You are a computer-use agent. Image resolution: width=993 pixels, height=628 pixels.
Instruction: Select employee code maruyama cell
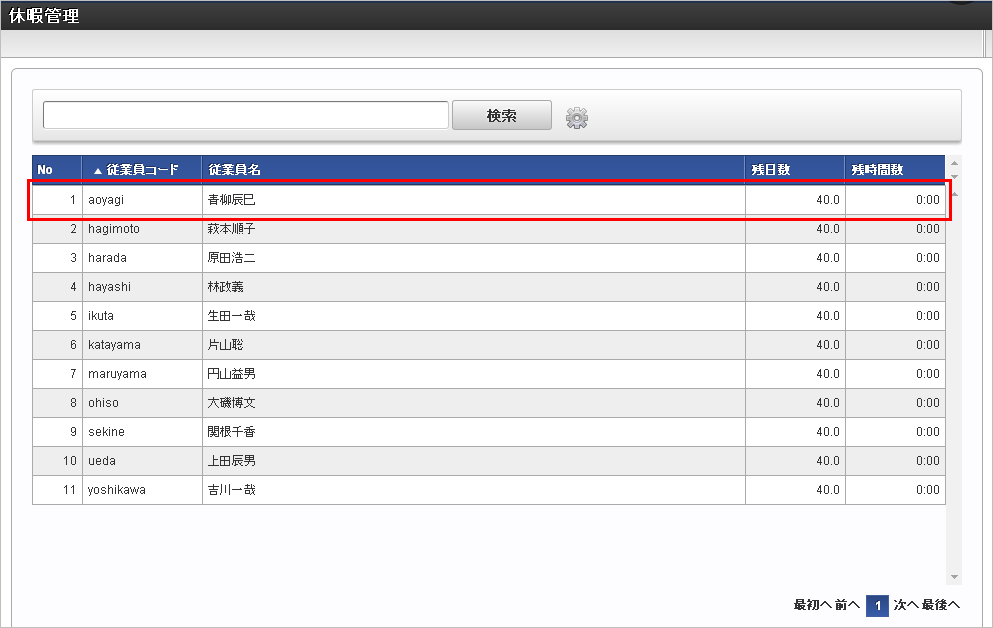coord(142,374)
